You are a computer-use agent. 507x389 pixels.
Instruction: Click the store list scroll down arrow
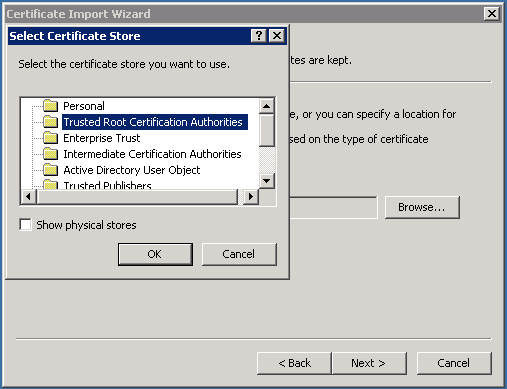tap(266, 181)
